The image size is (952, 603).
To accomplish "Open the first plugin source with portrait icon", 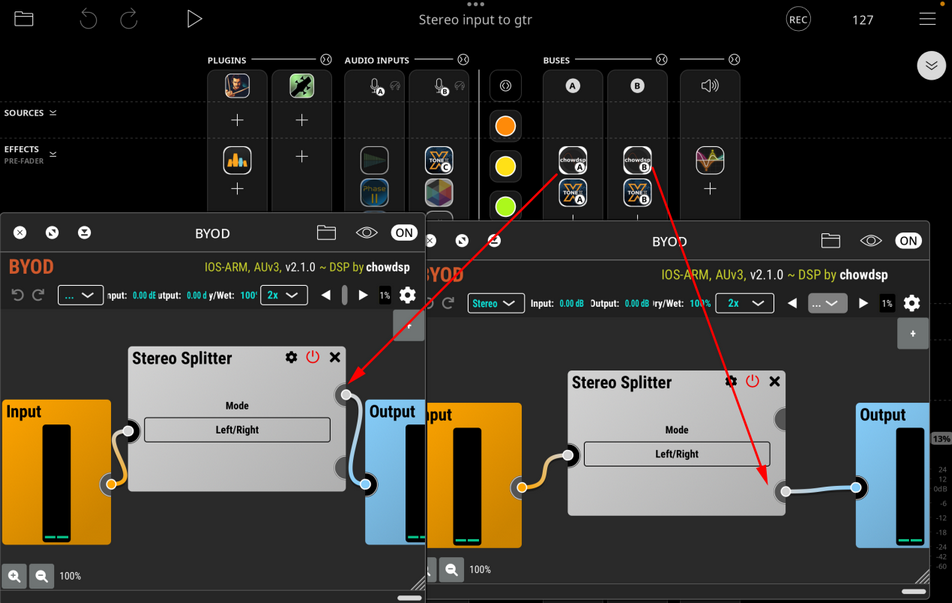I will click(x=237, y=86).
